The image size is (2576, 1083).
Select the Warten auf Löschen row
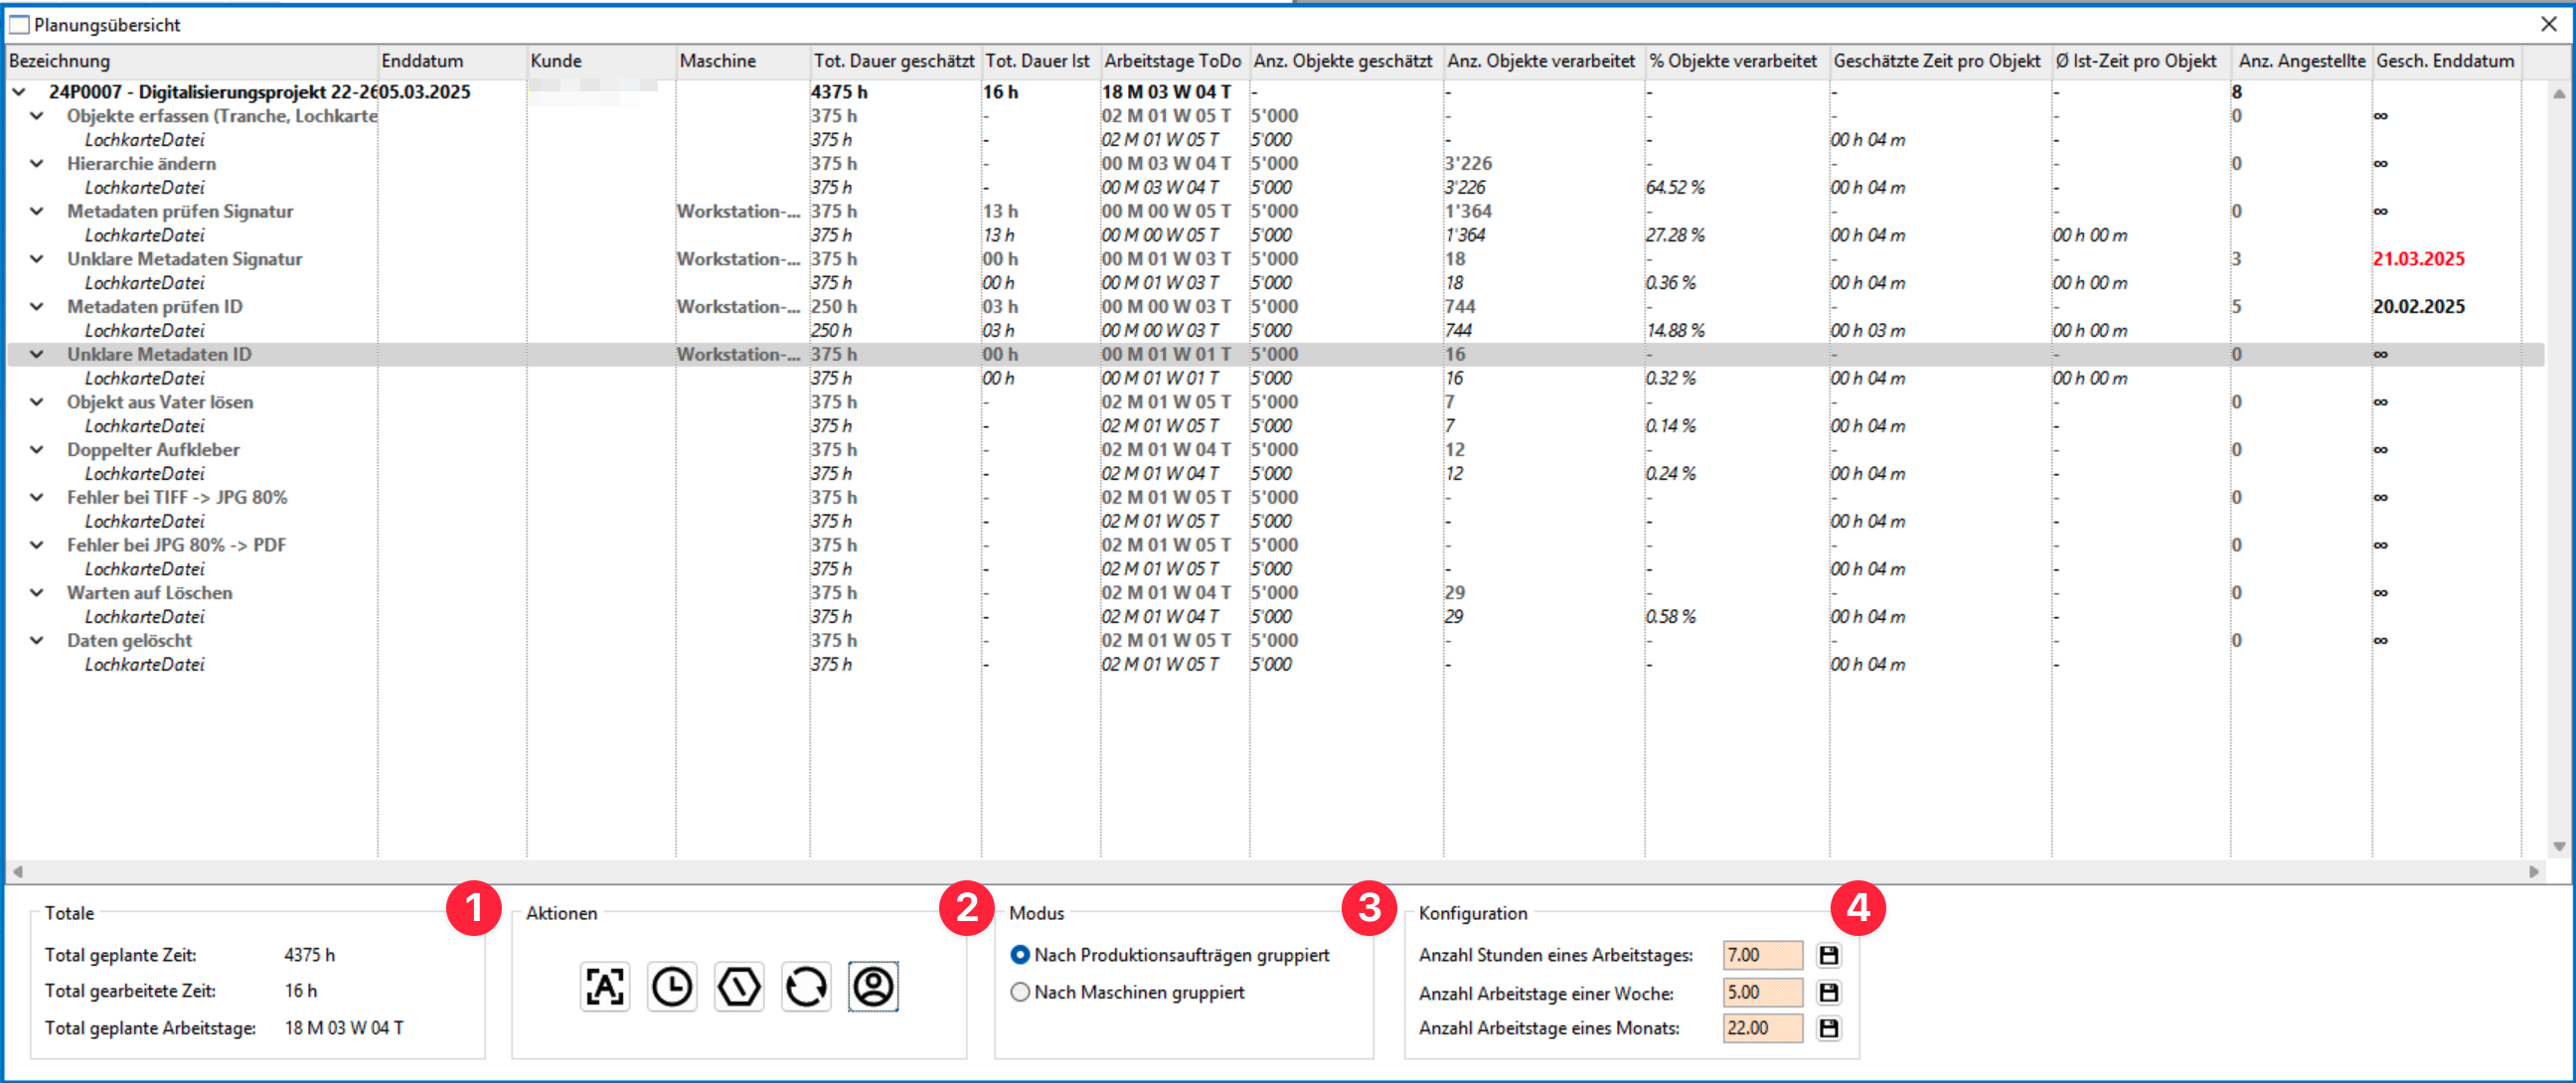(x=150, y=593)
